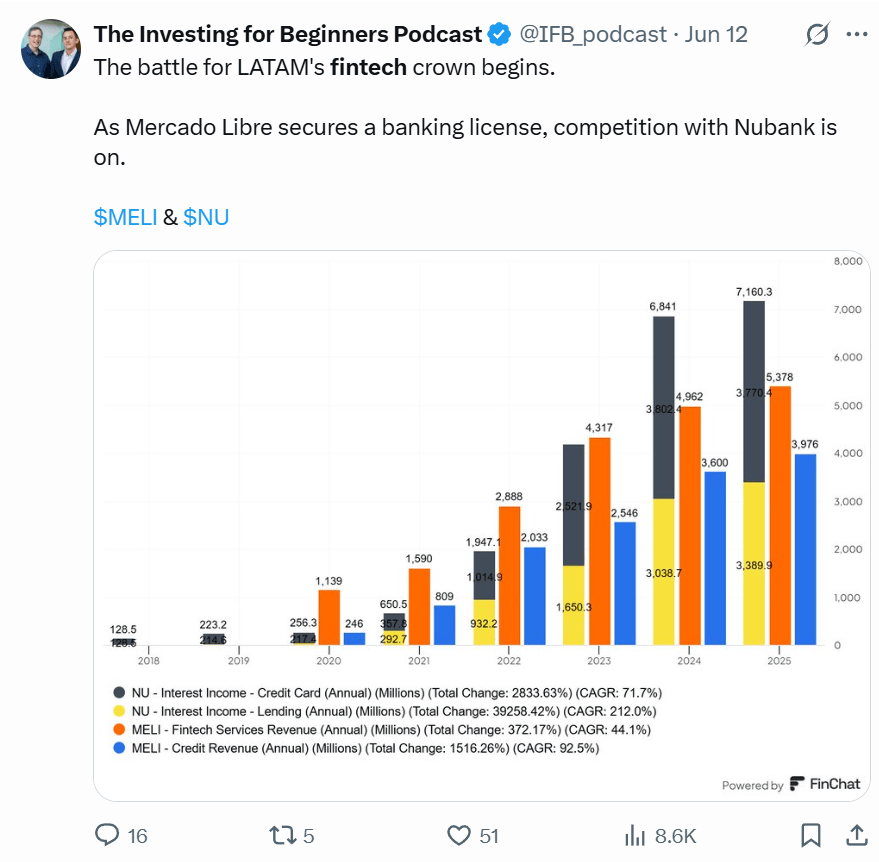
Task: Click the blue MELI Credit Revenue legend dot
Action: pyautogui.click(x=119, y=749)
